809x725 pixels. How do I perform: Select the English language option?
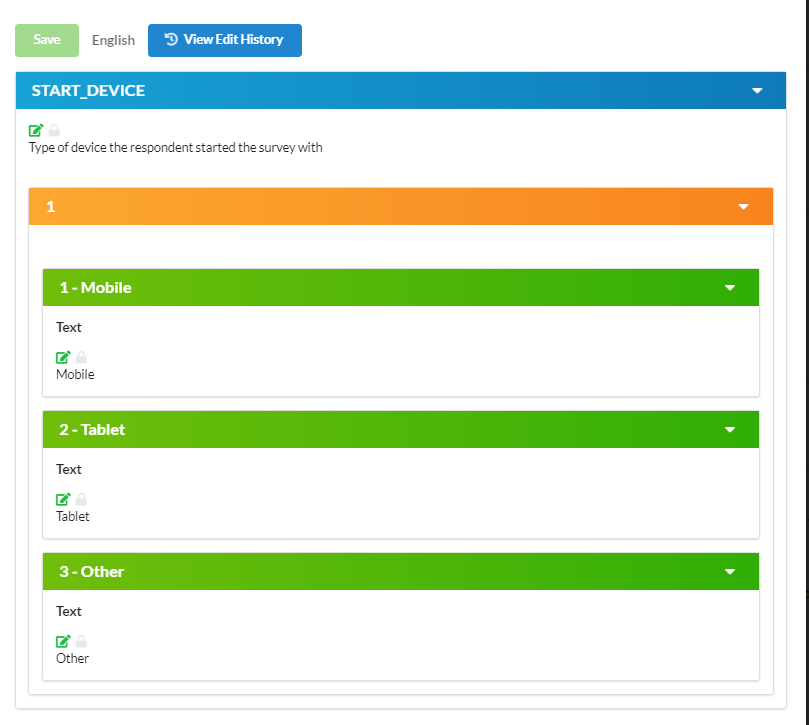pyautogui.click(x=113, y=40)
